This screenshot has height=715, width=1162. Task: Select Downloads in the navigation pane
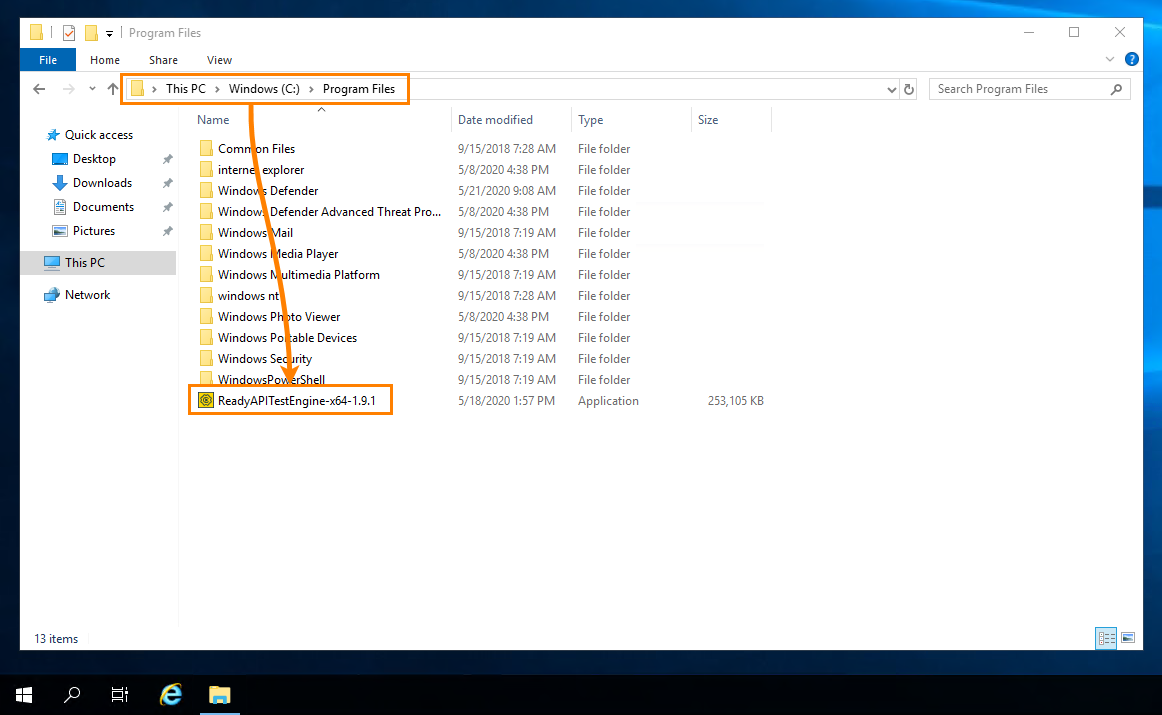point(102,183)
